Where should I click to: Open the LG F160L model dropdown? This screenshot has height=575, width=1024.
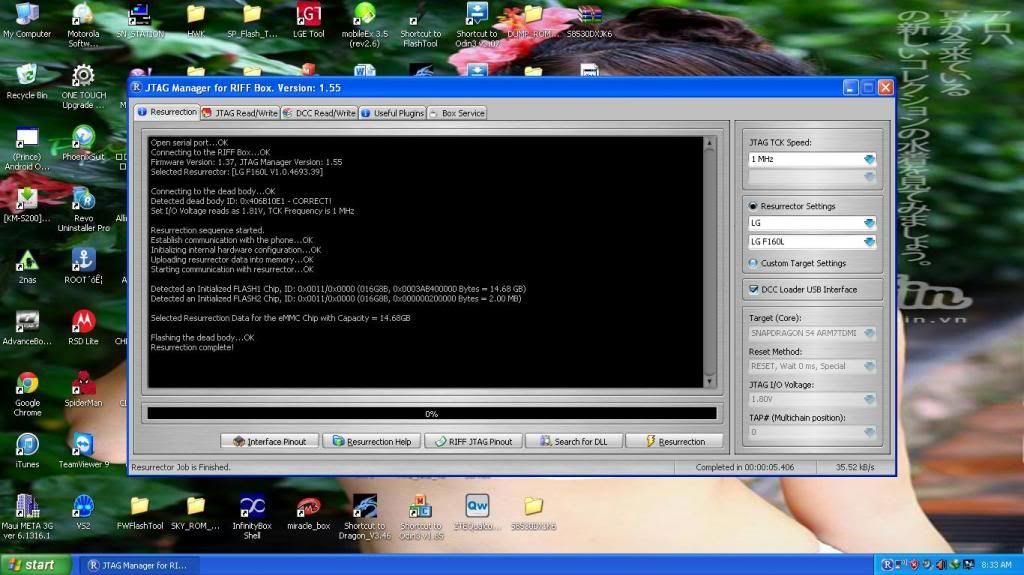(x=869, y=241)
